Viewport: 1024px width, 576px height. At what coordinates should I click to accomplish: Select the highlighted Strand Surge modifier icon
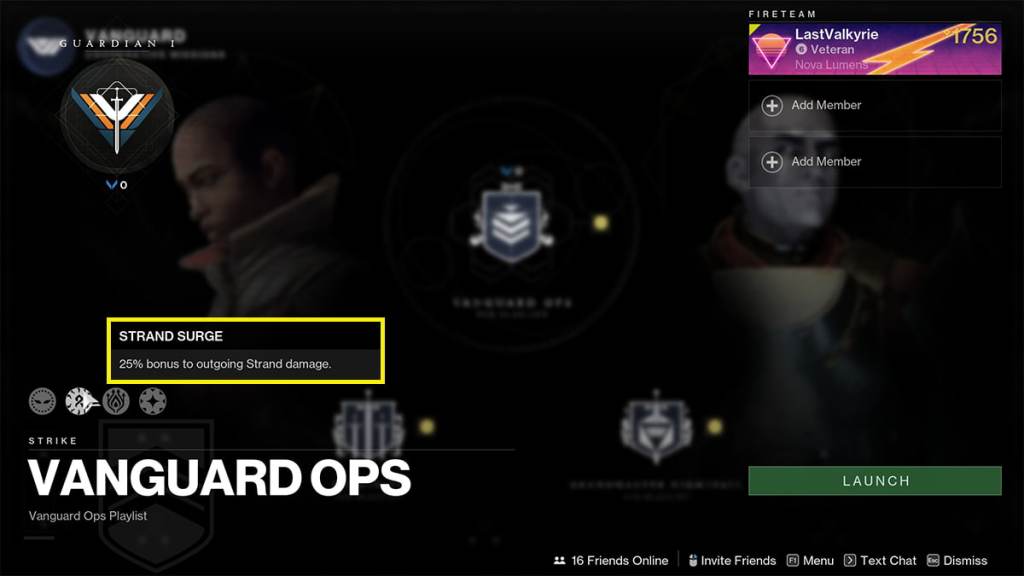80,401
